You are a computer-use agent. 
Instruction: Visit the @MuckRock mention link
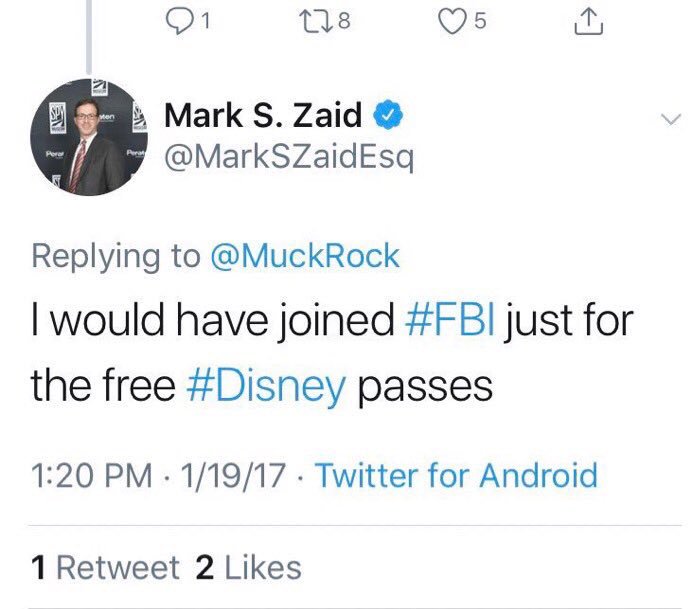[305, 255]
